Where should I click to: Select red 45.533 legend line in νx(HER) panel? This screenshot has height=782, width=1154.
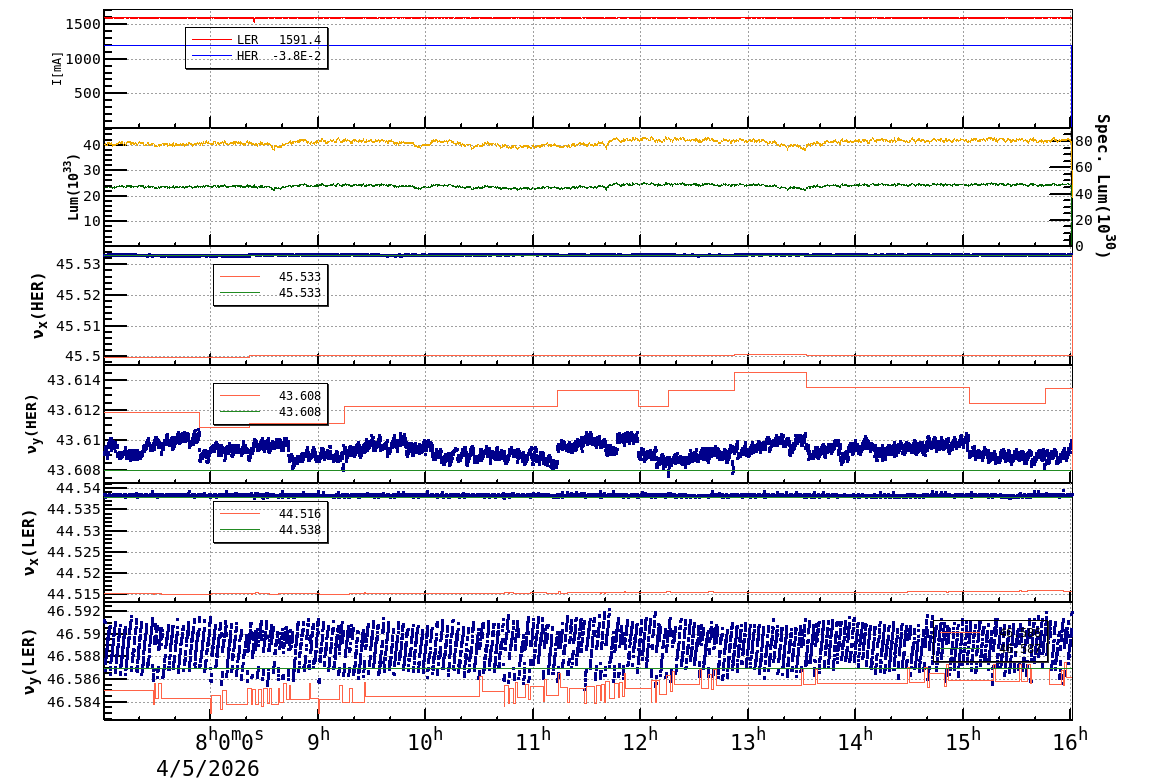click(x=270, y=276)
